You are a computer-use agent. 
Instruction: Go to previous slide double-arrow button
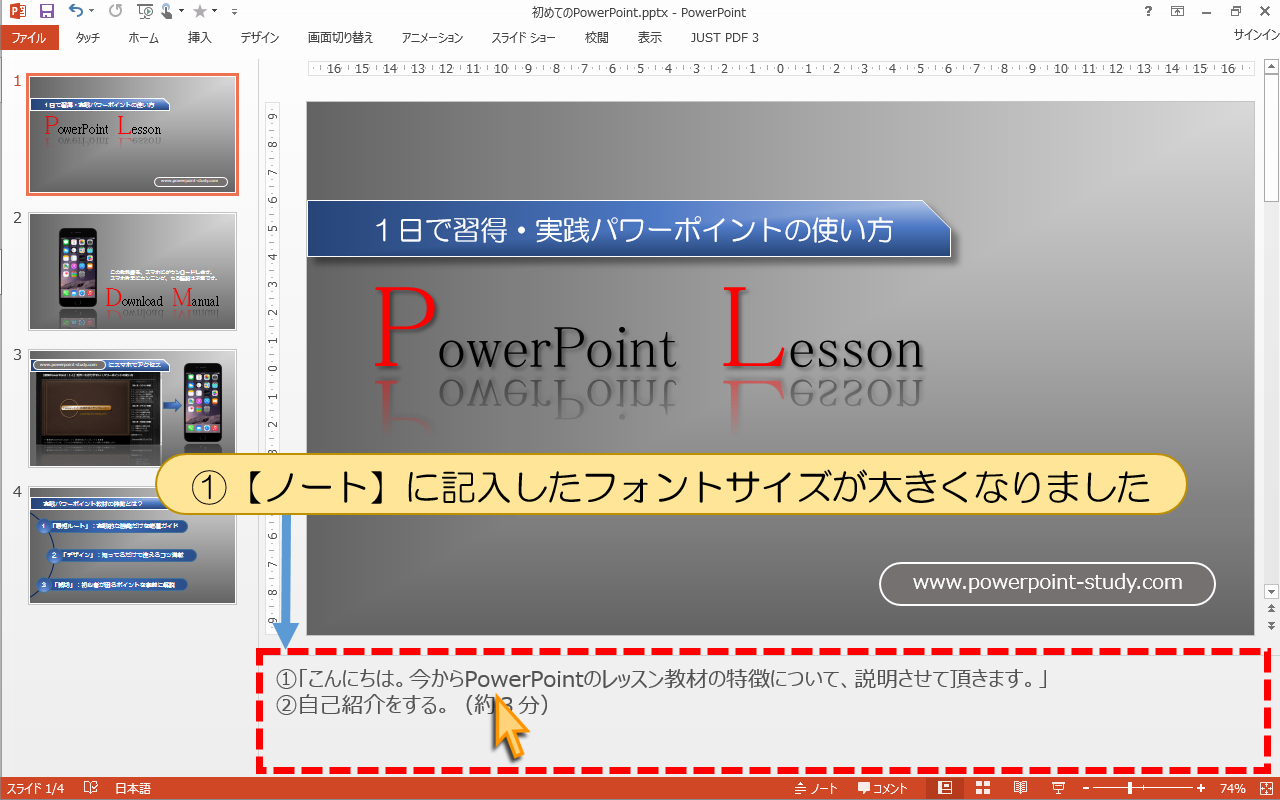(x=1271, y=608)
